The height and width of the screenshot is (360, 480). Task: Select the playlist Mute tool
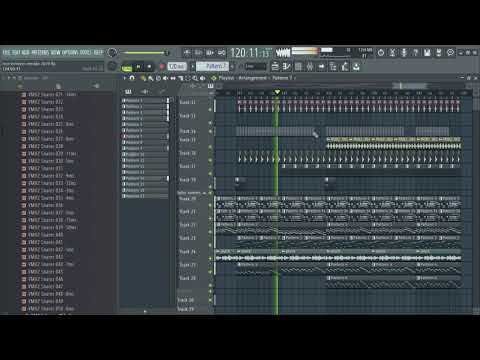pos(165,78)
